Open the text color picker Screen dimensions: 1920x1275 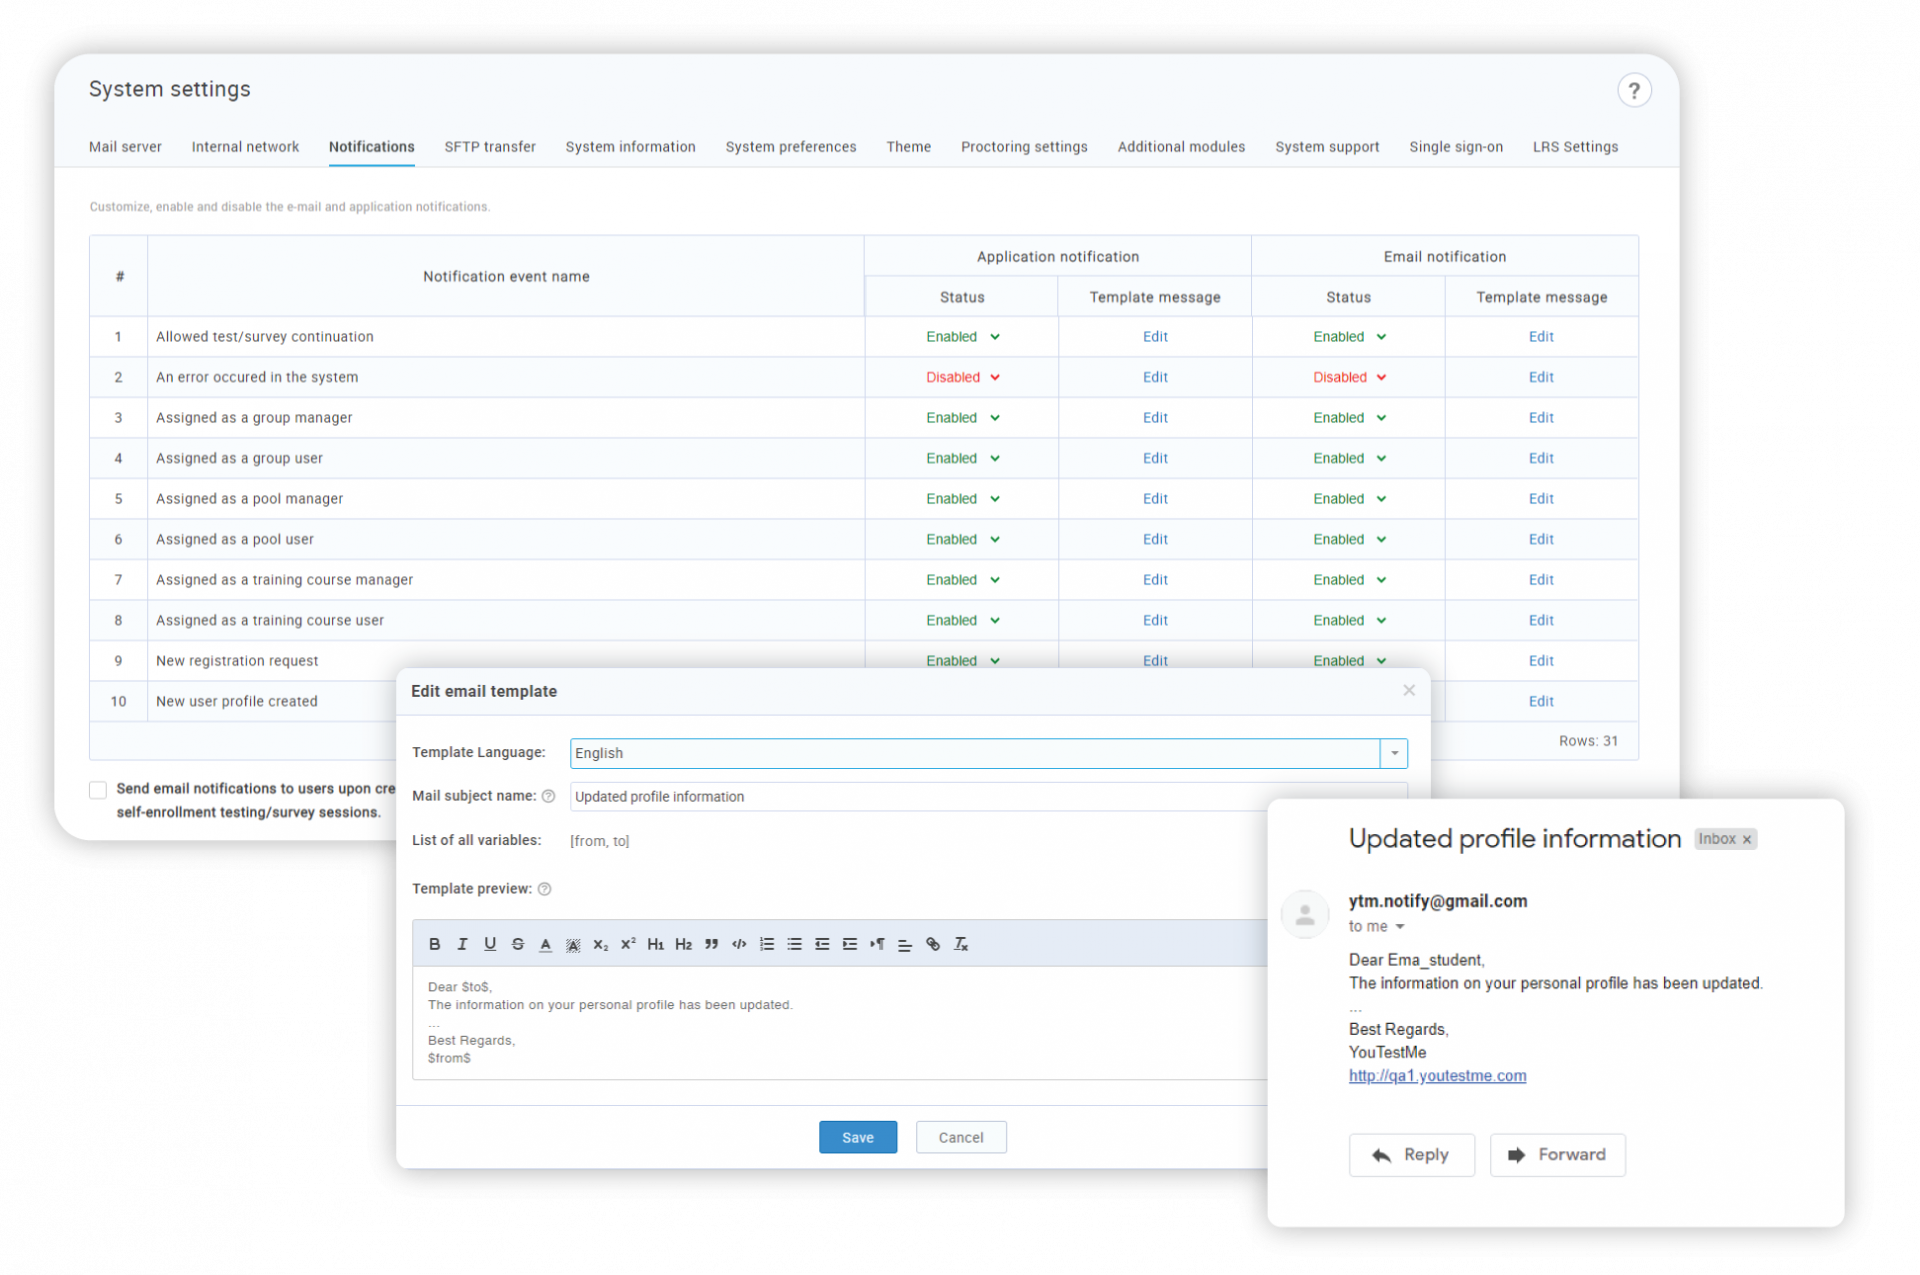point(545,944)
